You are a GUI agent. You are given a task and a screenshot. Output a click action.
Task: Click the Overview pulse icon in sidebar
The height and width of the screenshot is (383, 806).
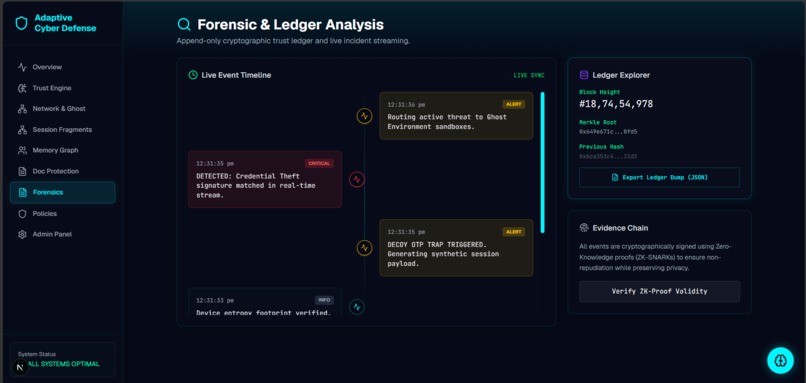pyautogui.click(x=22, y=67)
